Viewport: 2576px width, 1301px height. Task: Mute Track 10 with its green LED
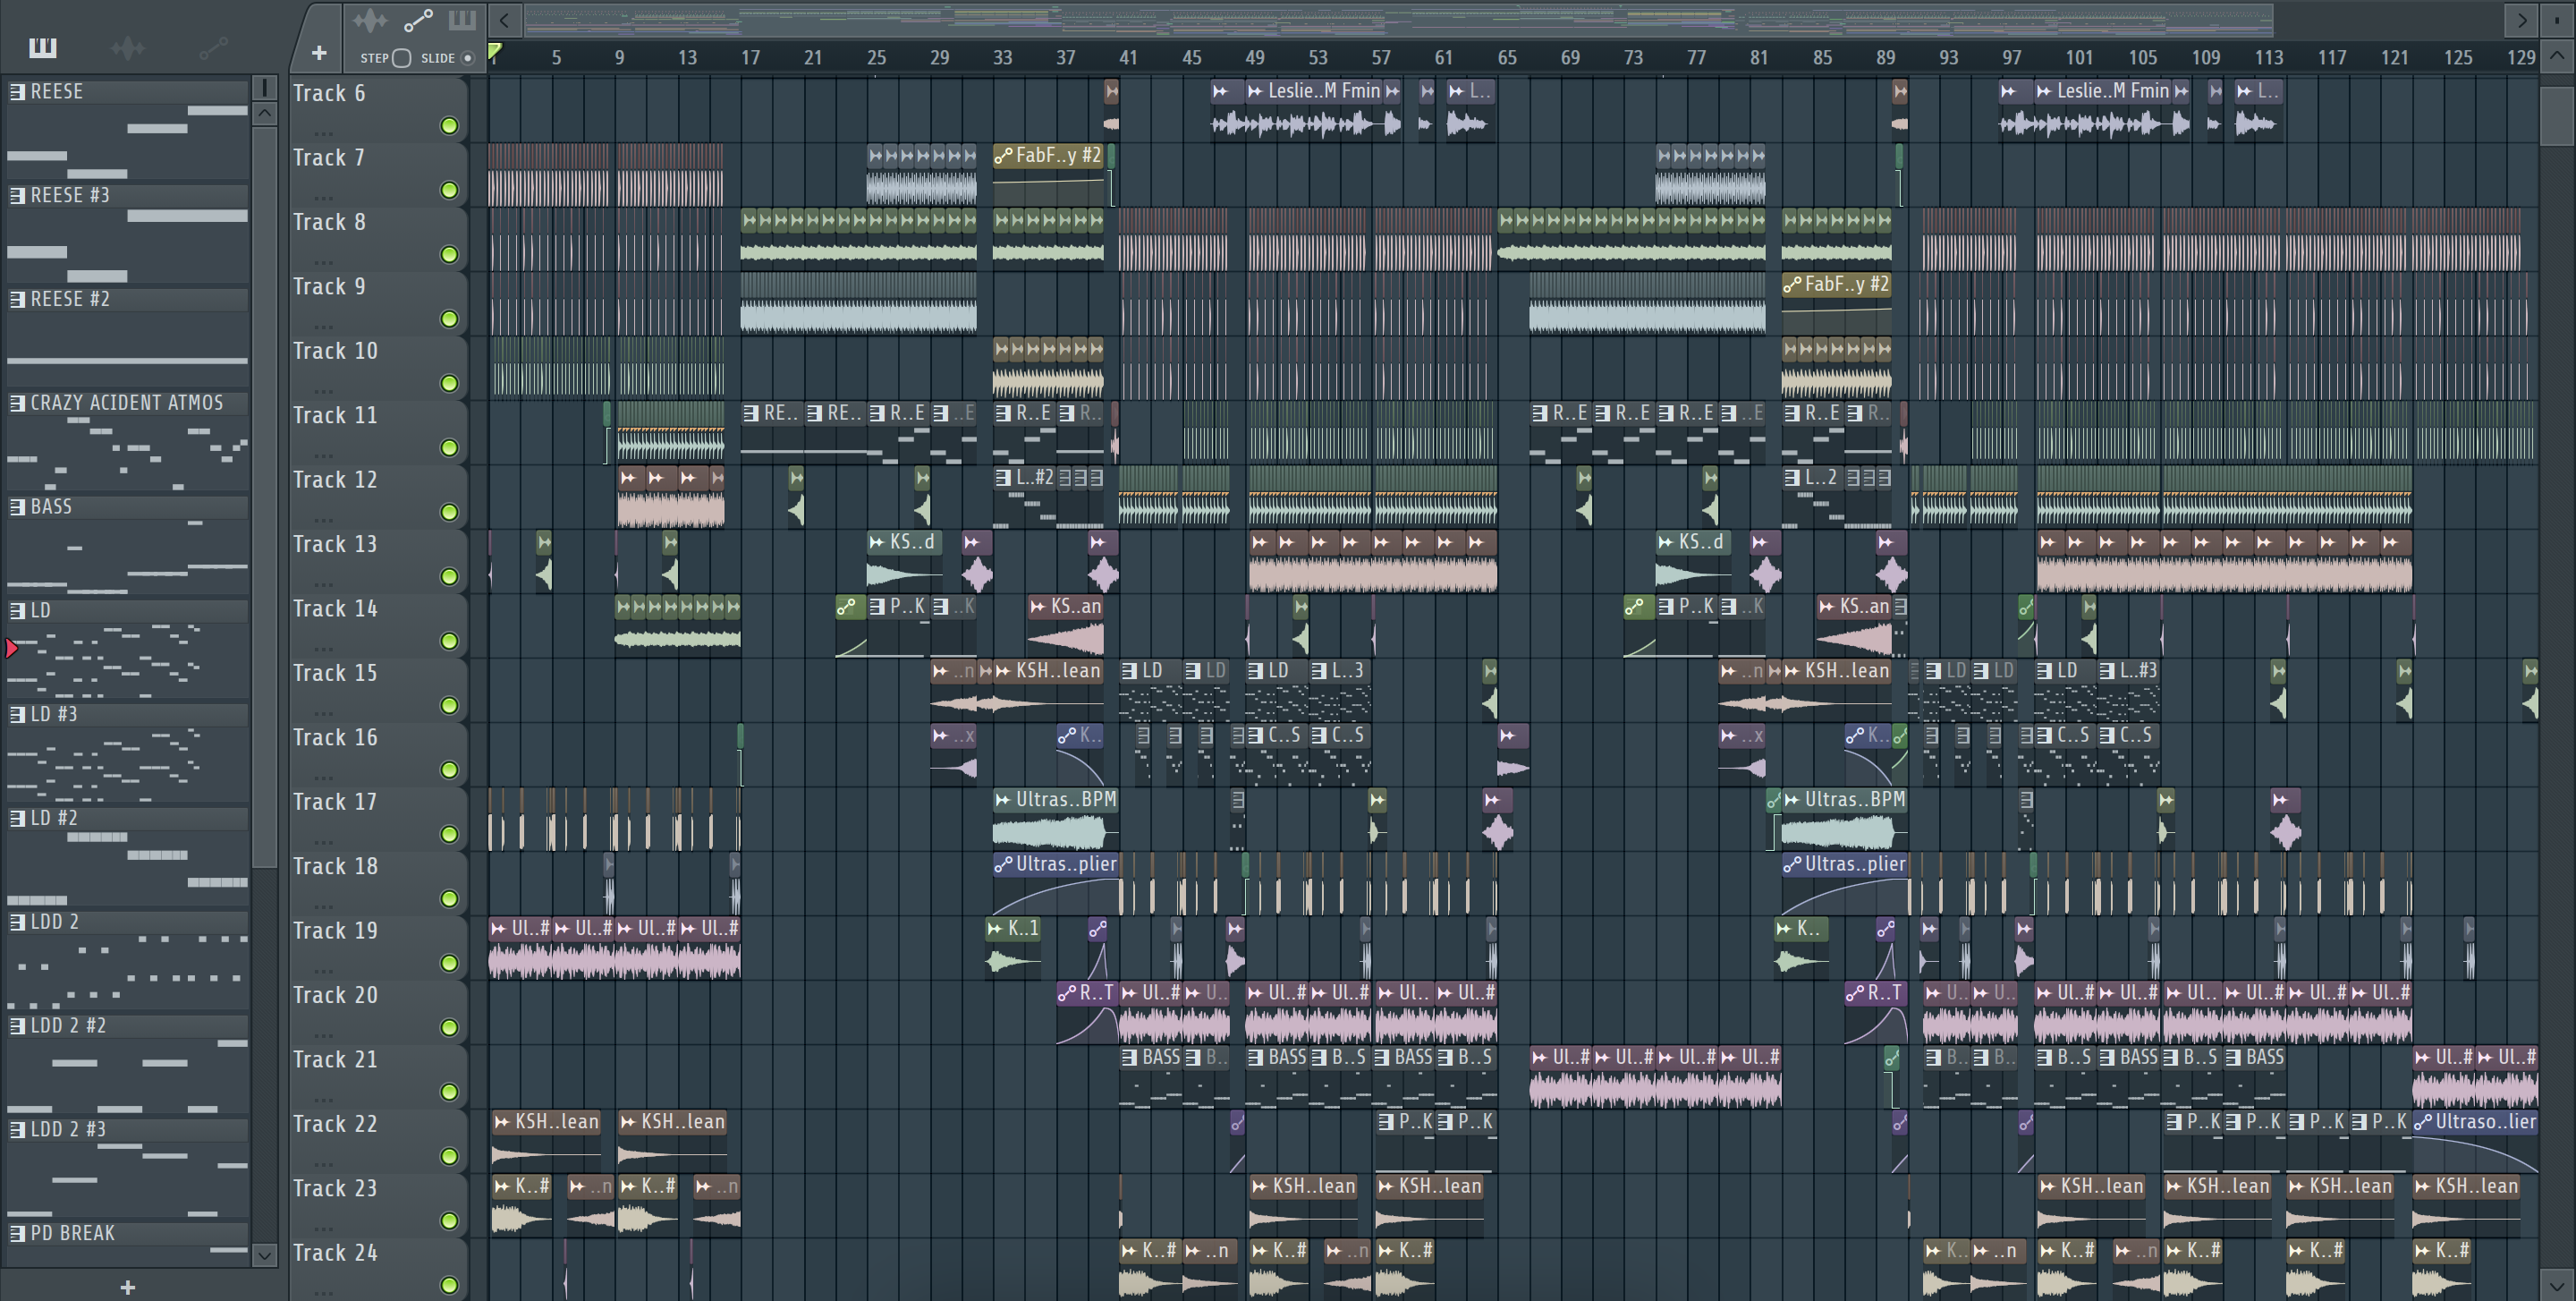(449, 384)
